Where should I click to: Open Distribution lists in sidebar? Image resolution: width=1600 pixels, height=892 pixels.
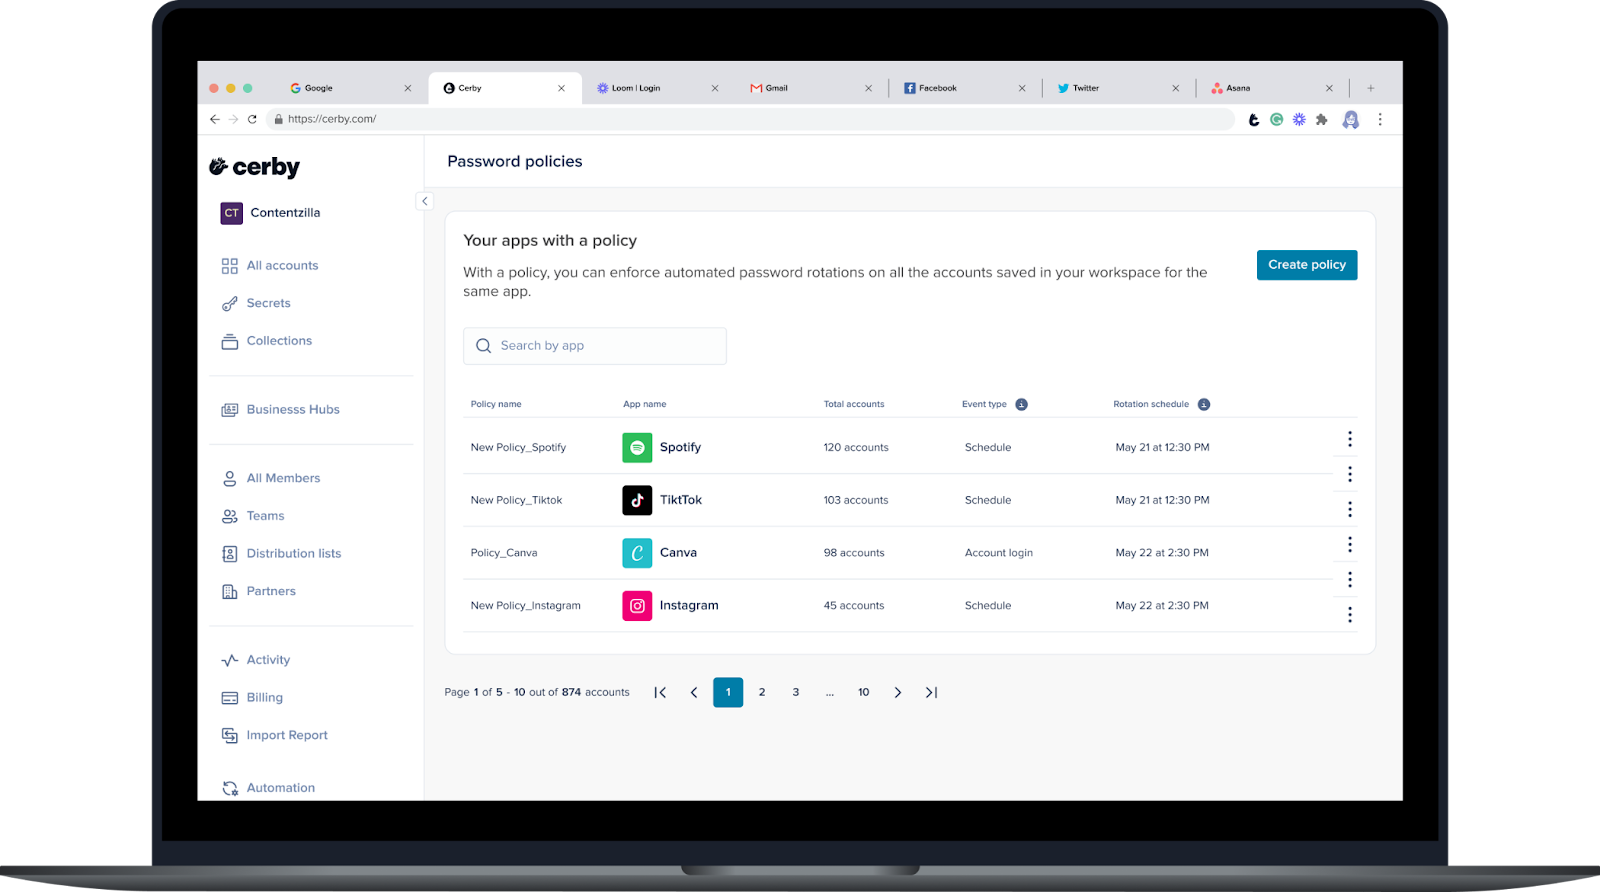click(x=281, y=554)
